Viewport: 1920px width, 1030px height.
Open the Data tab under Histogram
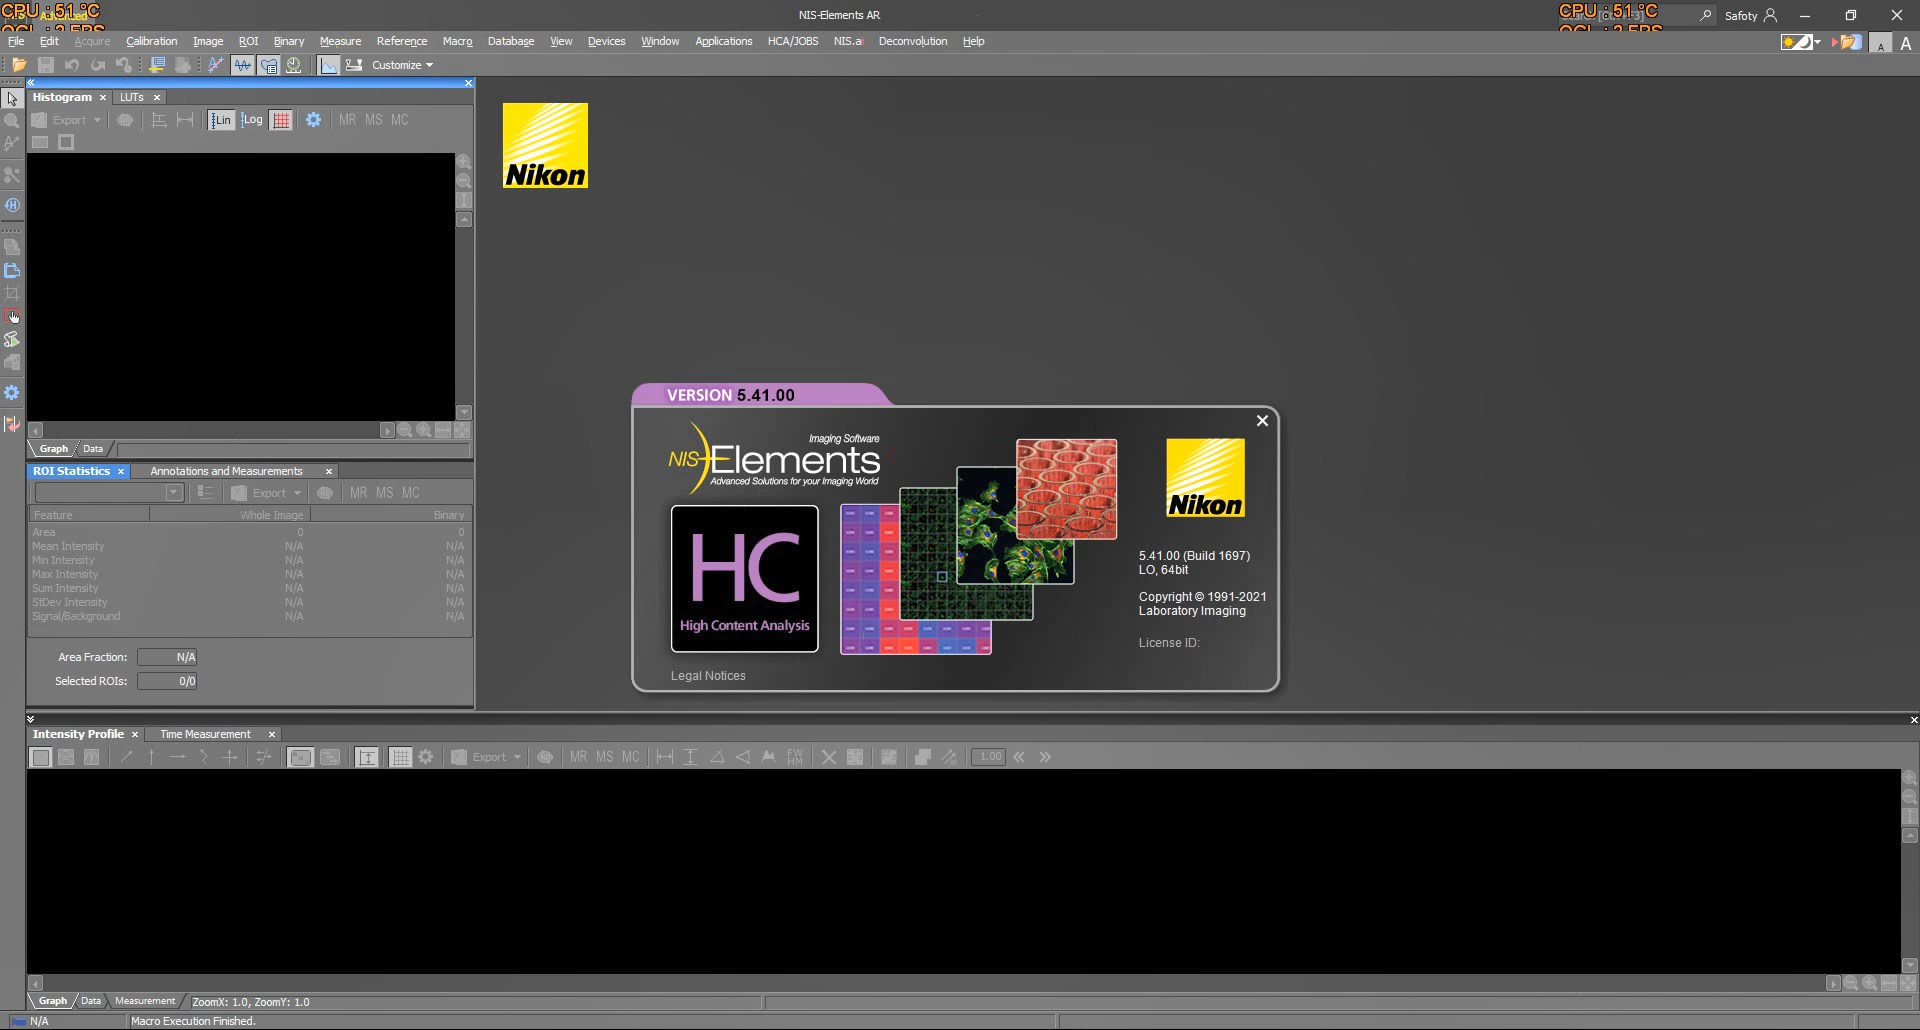(93, 449)
